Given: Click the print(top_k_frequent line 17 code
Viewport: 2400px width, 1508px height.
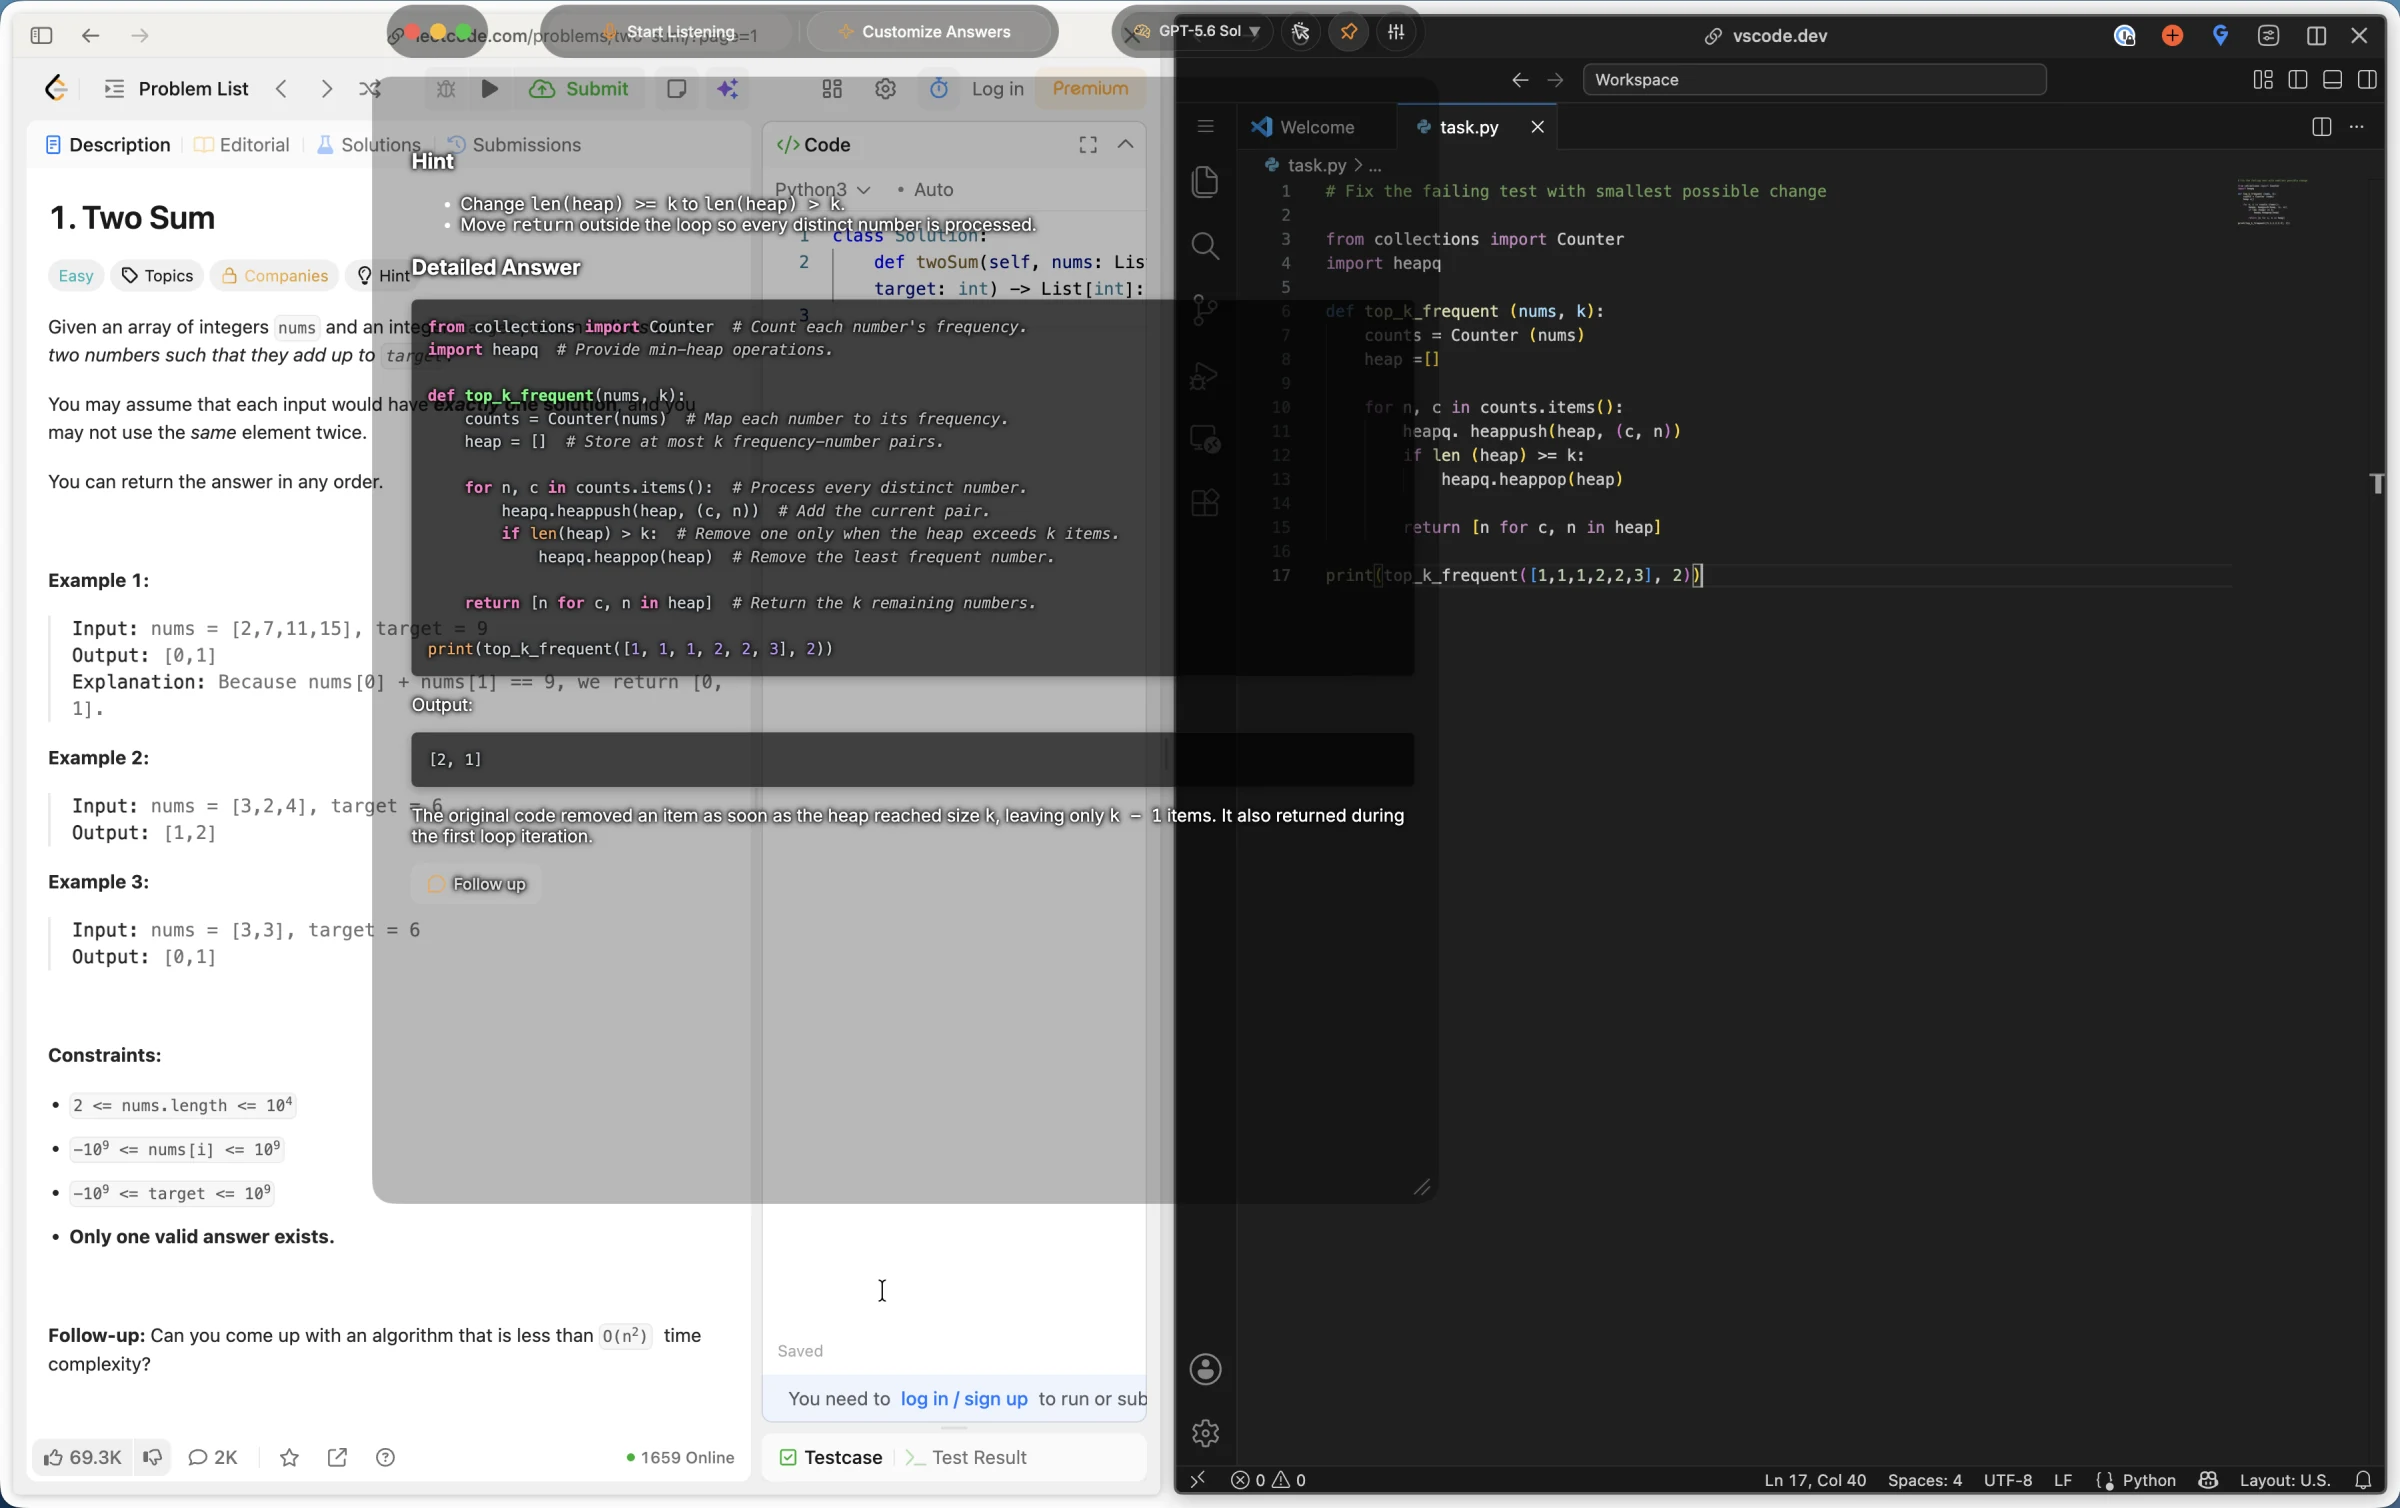Looking at the screenshot, I should point(1514,576).
